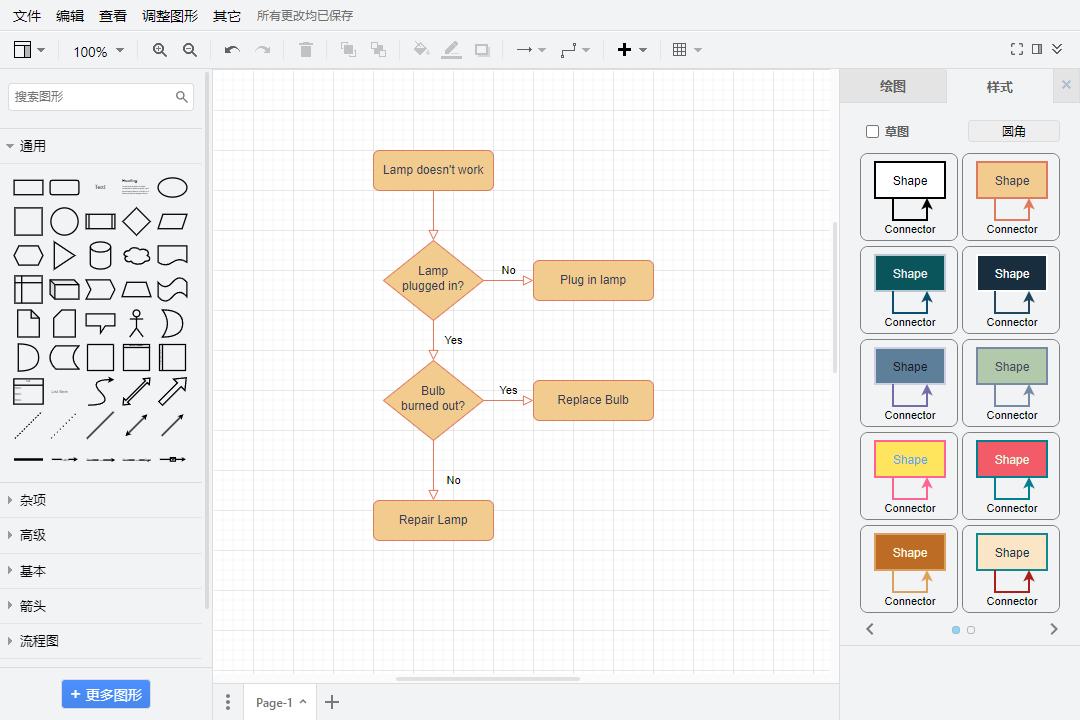Click the 搜索图形 search field
Screen dimensions: 1080x720
click(x=95, y=96)
